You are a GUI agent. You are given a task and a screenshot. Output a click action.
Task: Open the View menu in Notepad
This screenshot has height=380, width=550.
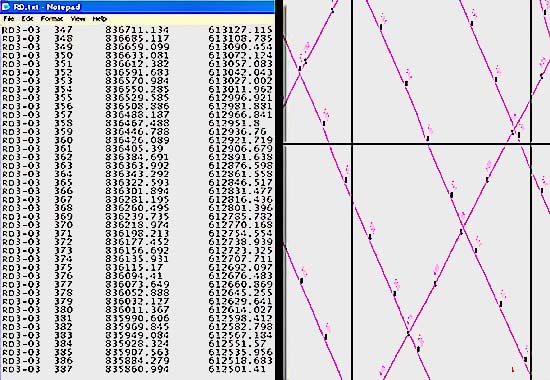click(x=78, y=19)
